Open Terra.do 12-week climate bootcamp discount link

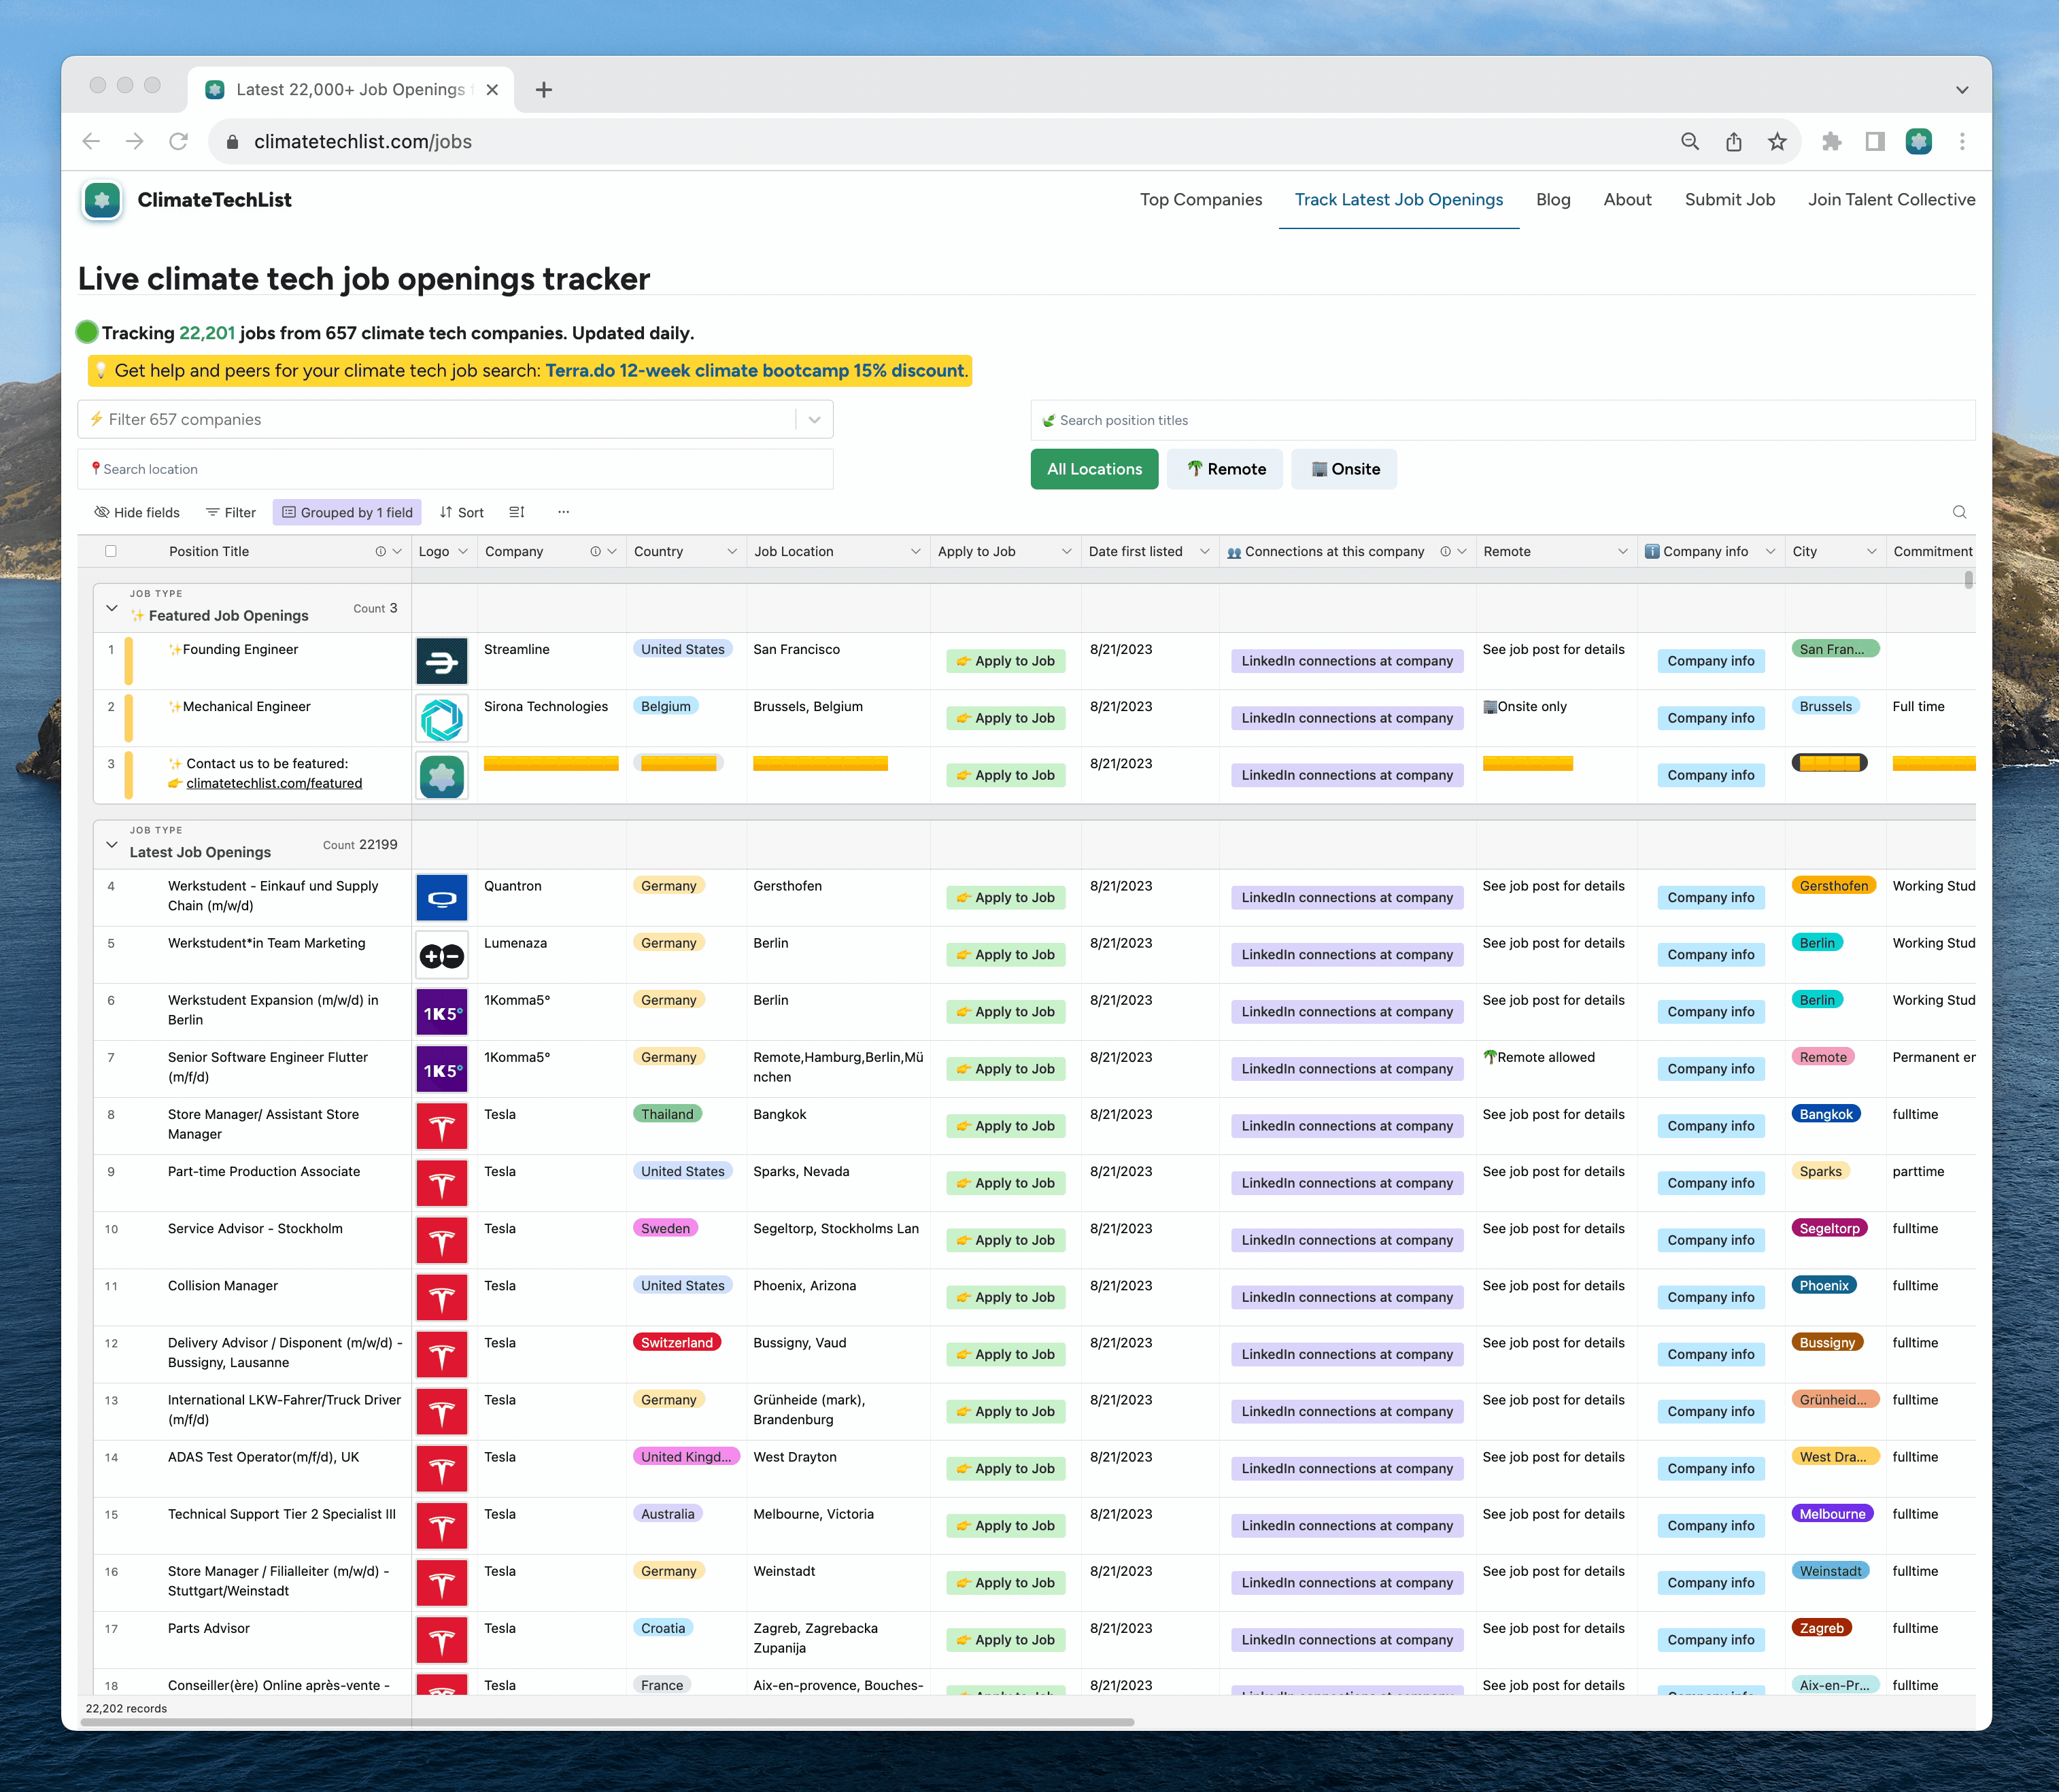(x=755, y=371)
